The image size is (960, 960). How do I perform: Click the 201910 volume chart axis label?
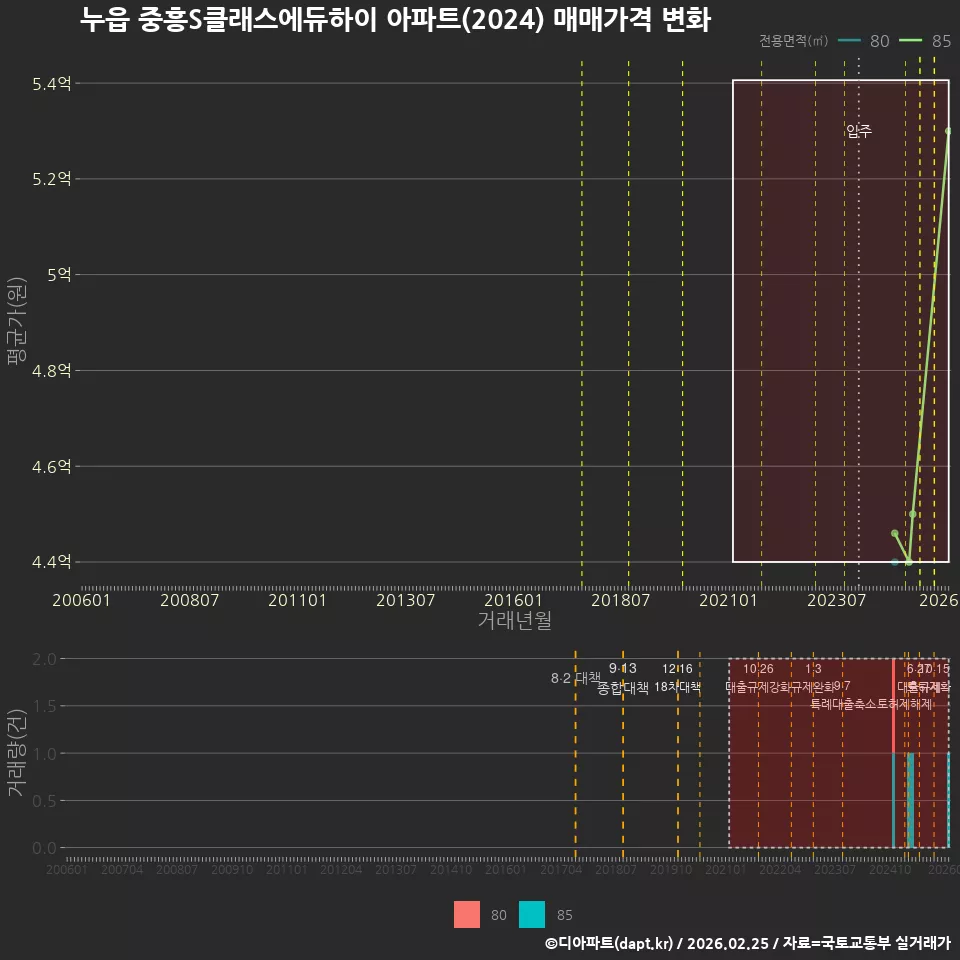[670, 869]
